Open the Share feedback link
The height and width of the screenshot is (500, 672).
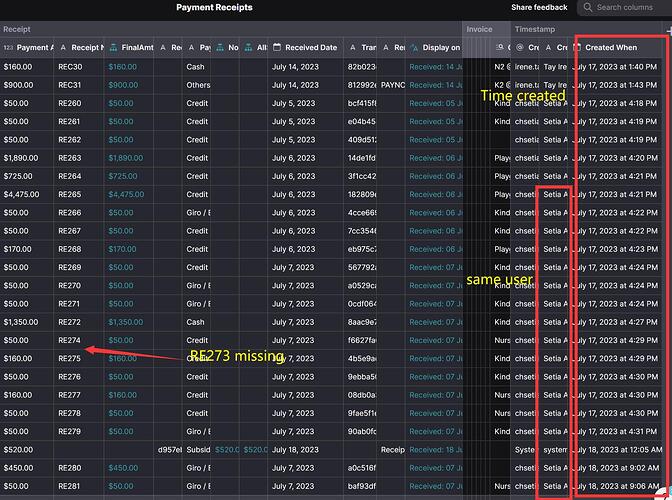tap(539, 7)
